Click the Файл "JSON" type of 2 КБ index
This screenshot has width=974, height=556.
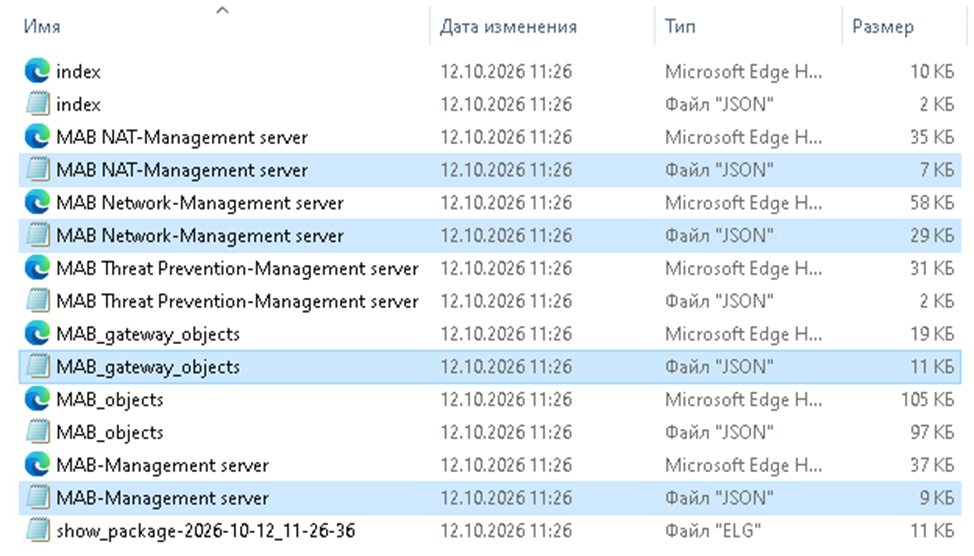pos(719,104)
